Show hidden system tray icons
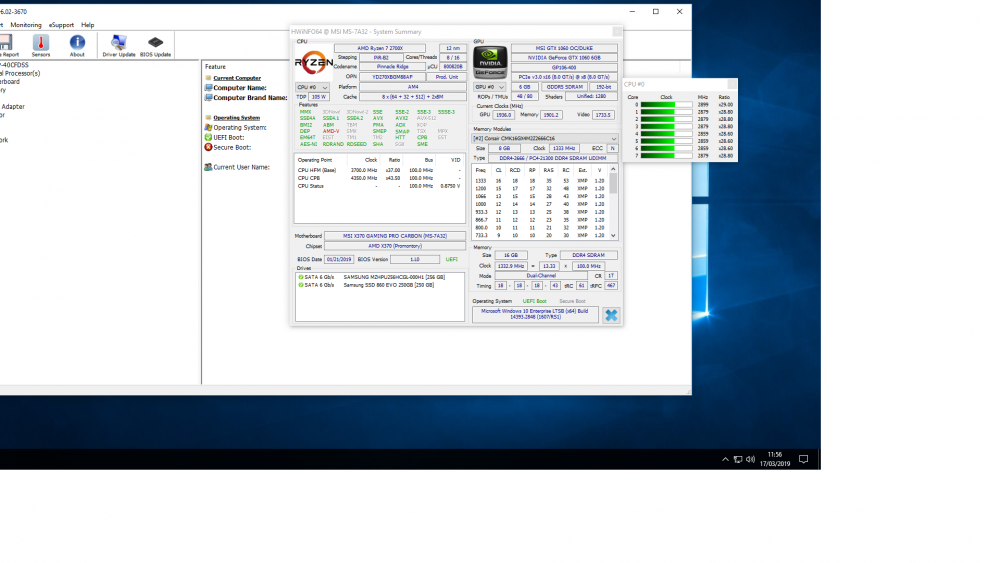The height and width of the screenshot is (563, 1000). [x=725, y=459]
